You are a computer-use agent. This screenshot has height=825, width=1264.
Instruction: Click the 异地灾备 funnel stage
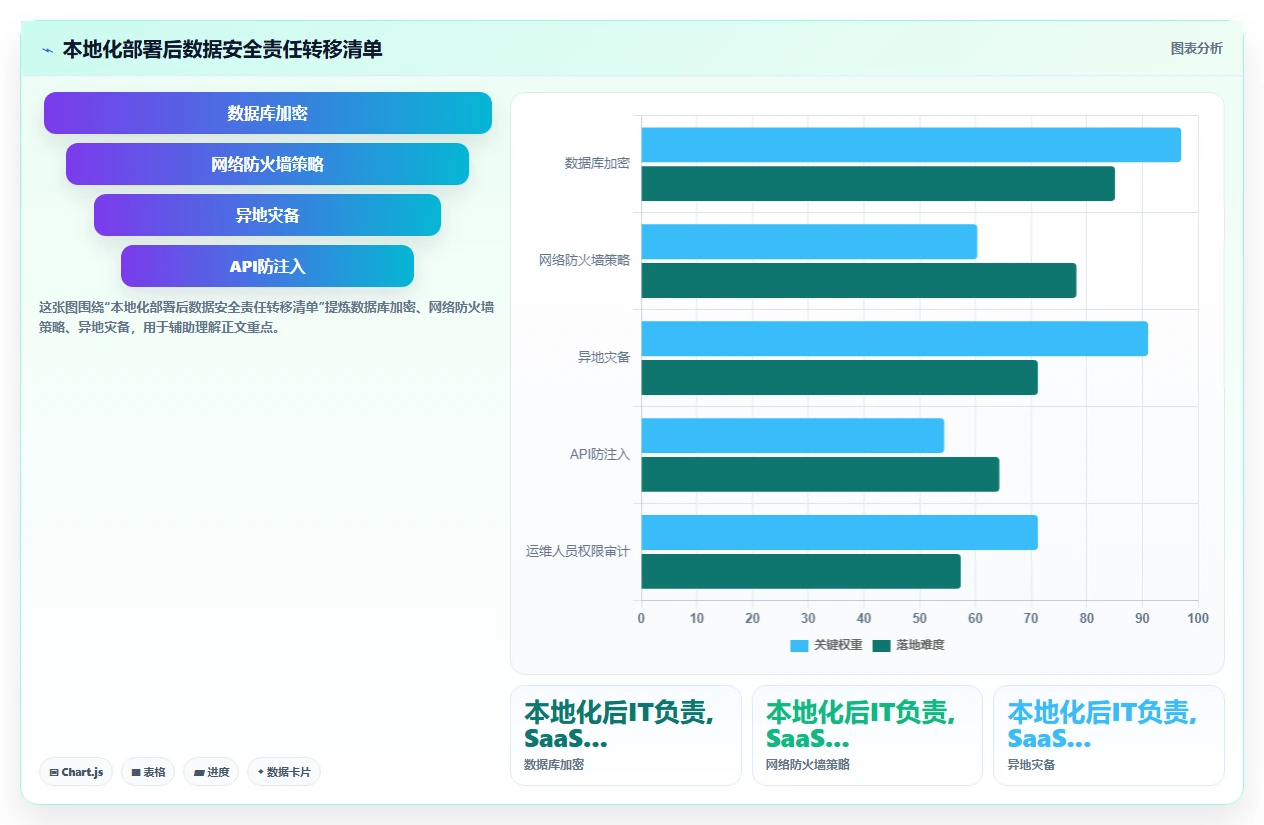tap(268, 215)
